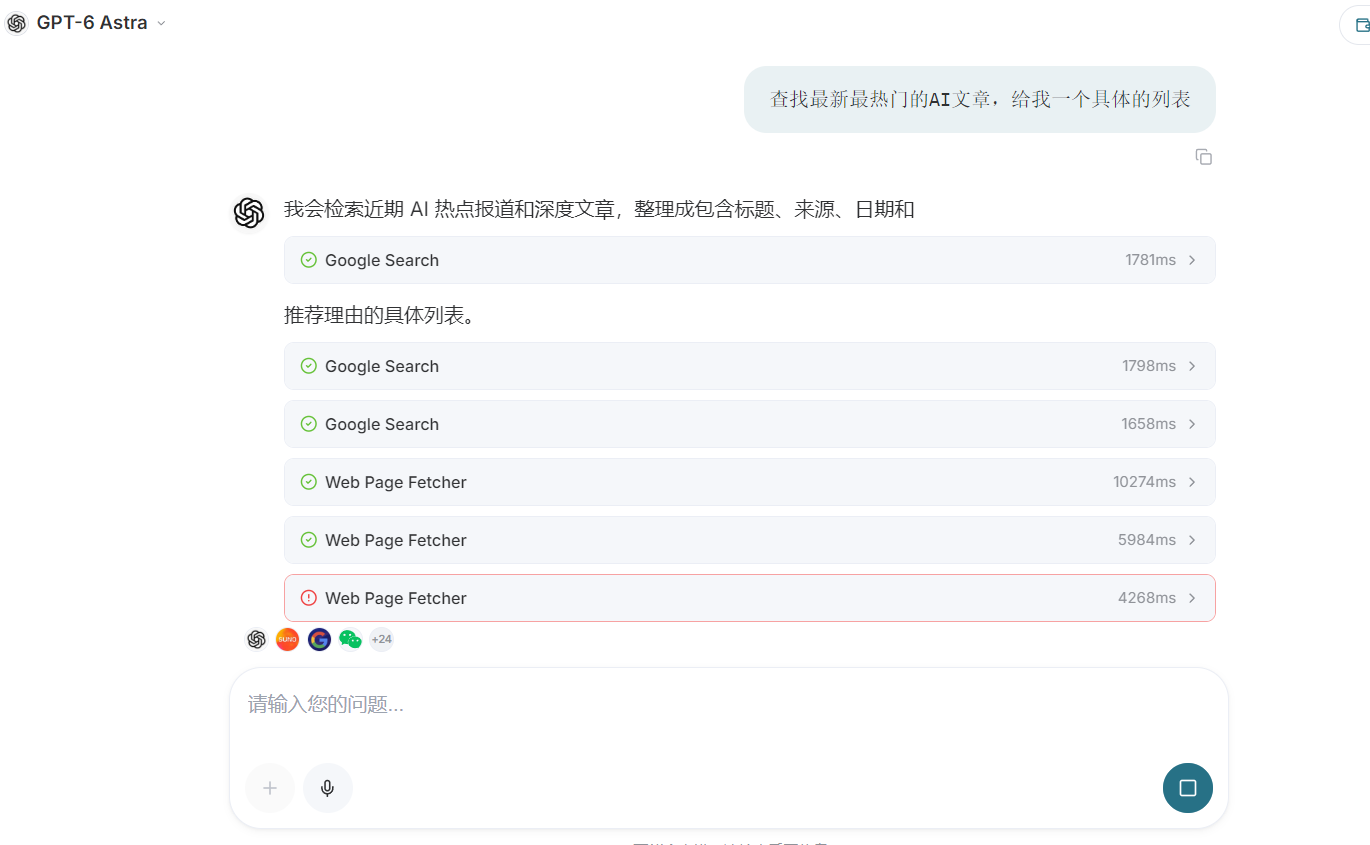The image size is (1370, 845).
Task: Click the text line '推荐理由的具体列表。'
Action: [379, 316]
